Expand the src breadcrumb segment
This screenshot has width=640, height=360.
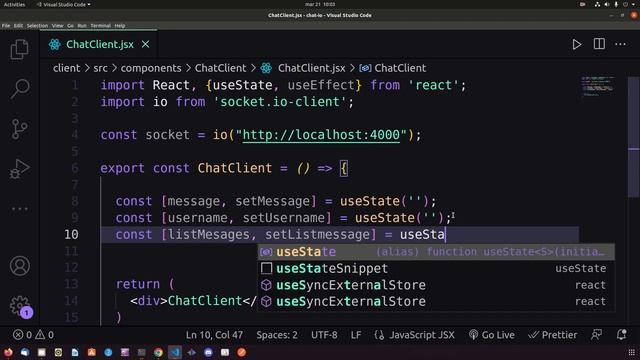[100, 68]
